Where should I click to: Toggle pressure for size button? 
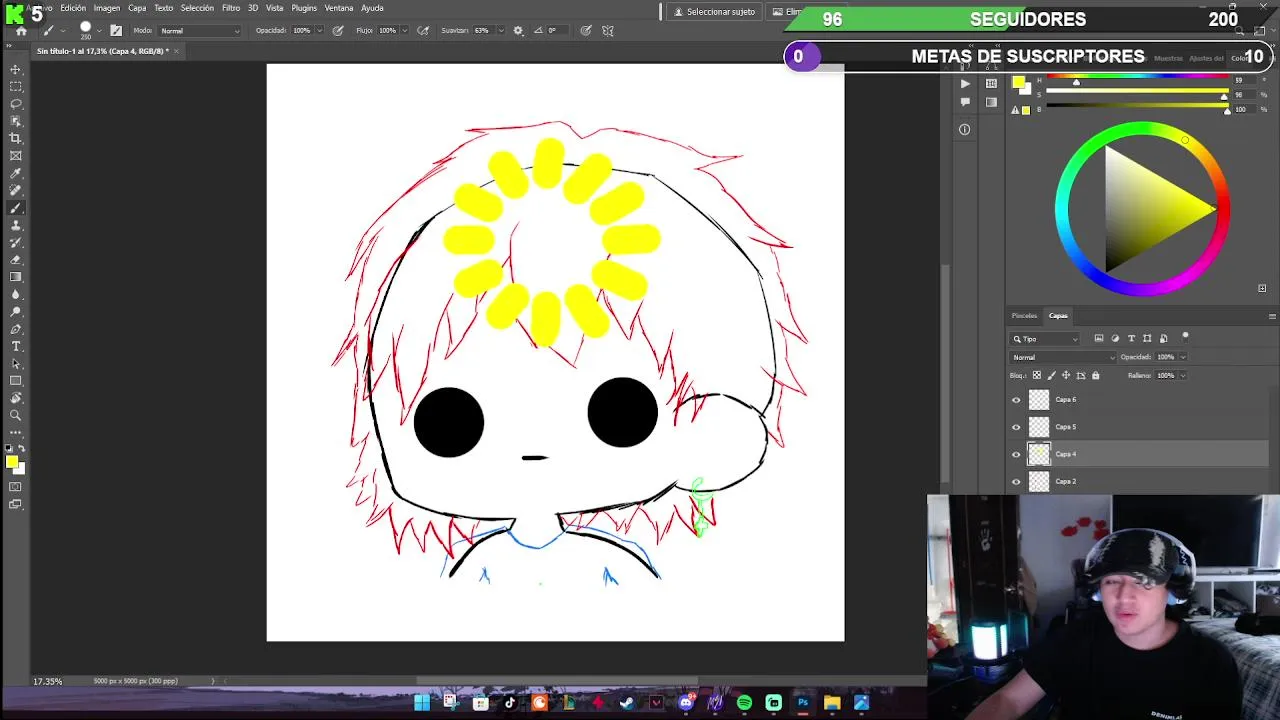[585, 30]
